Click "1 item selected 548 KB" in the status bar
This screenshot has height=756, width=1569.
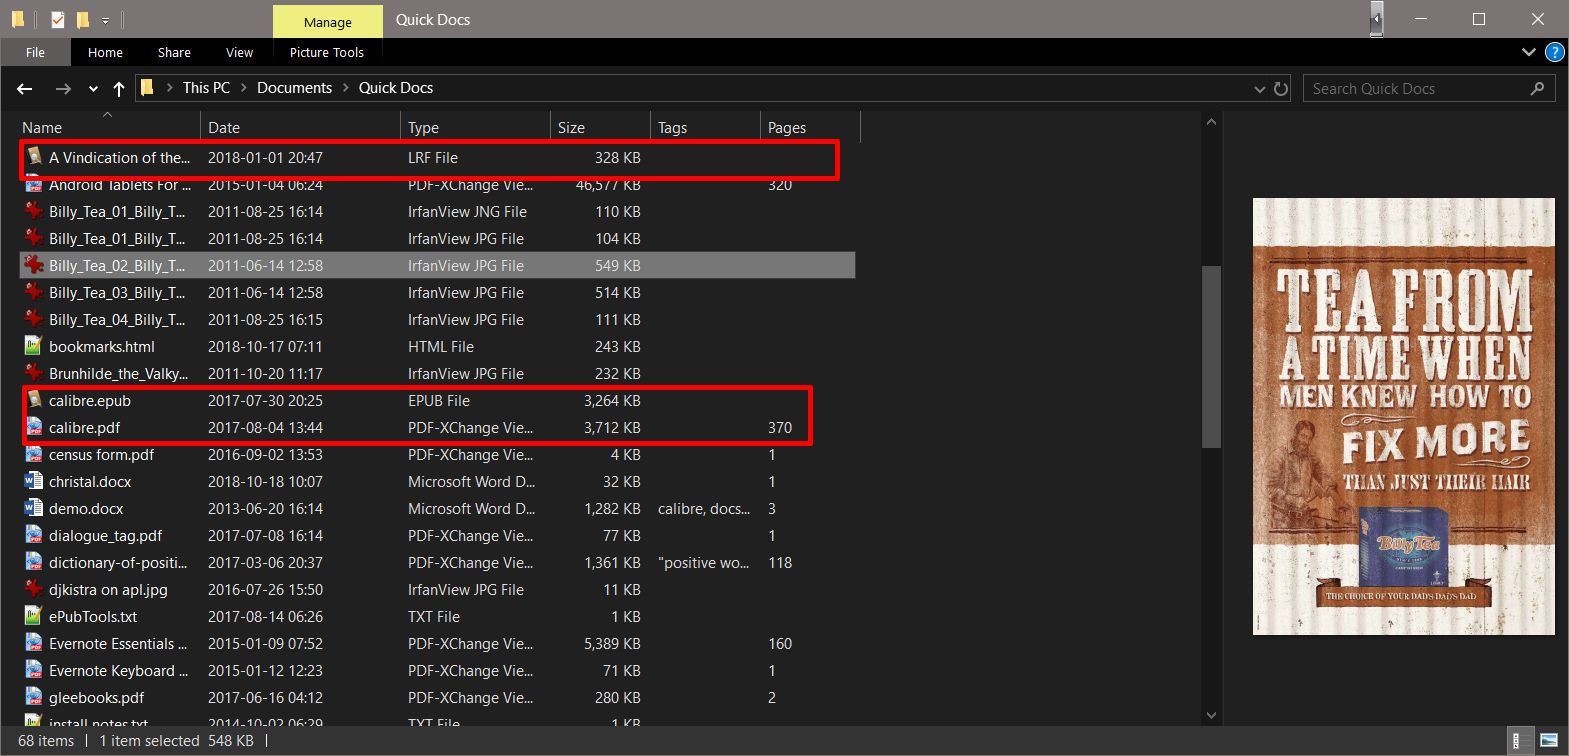pos(176,741)
